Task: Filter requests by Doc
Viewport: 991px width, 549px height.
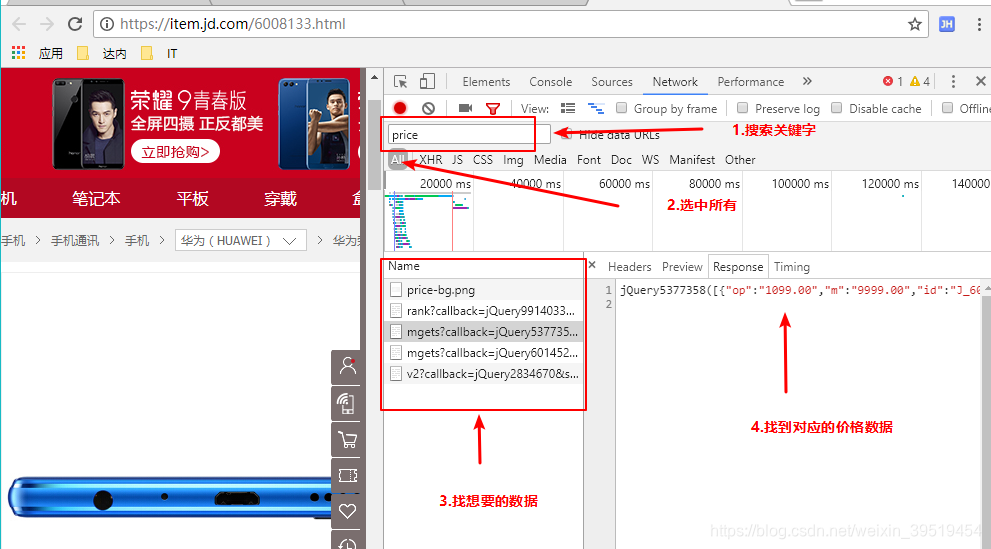Action: pyautogui.click(x=621, y=160)
